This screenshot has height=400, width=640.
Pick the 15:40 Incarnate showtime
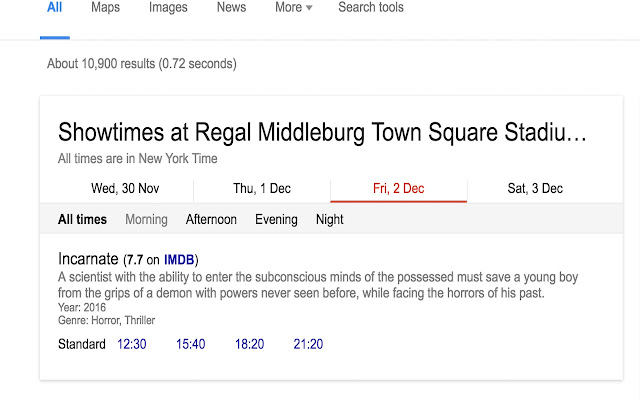[190, 344]
